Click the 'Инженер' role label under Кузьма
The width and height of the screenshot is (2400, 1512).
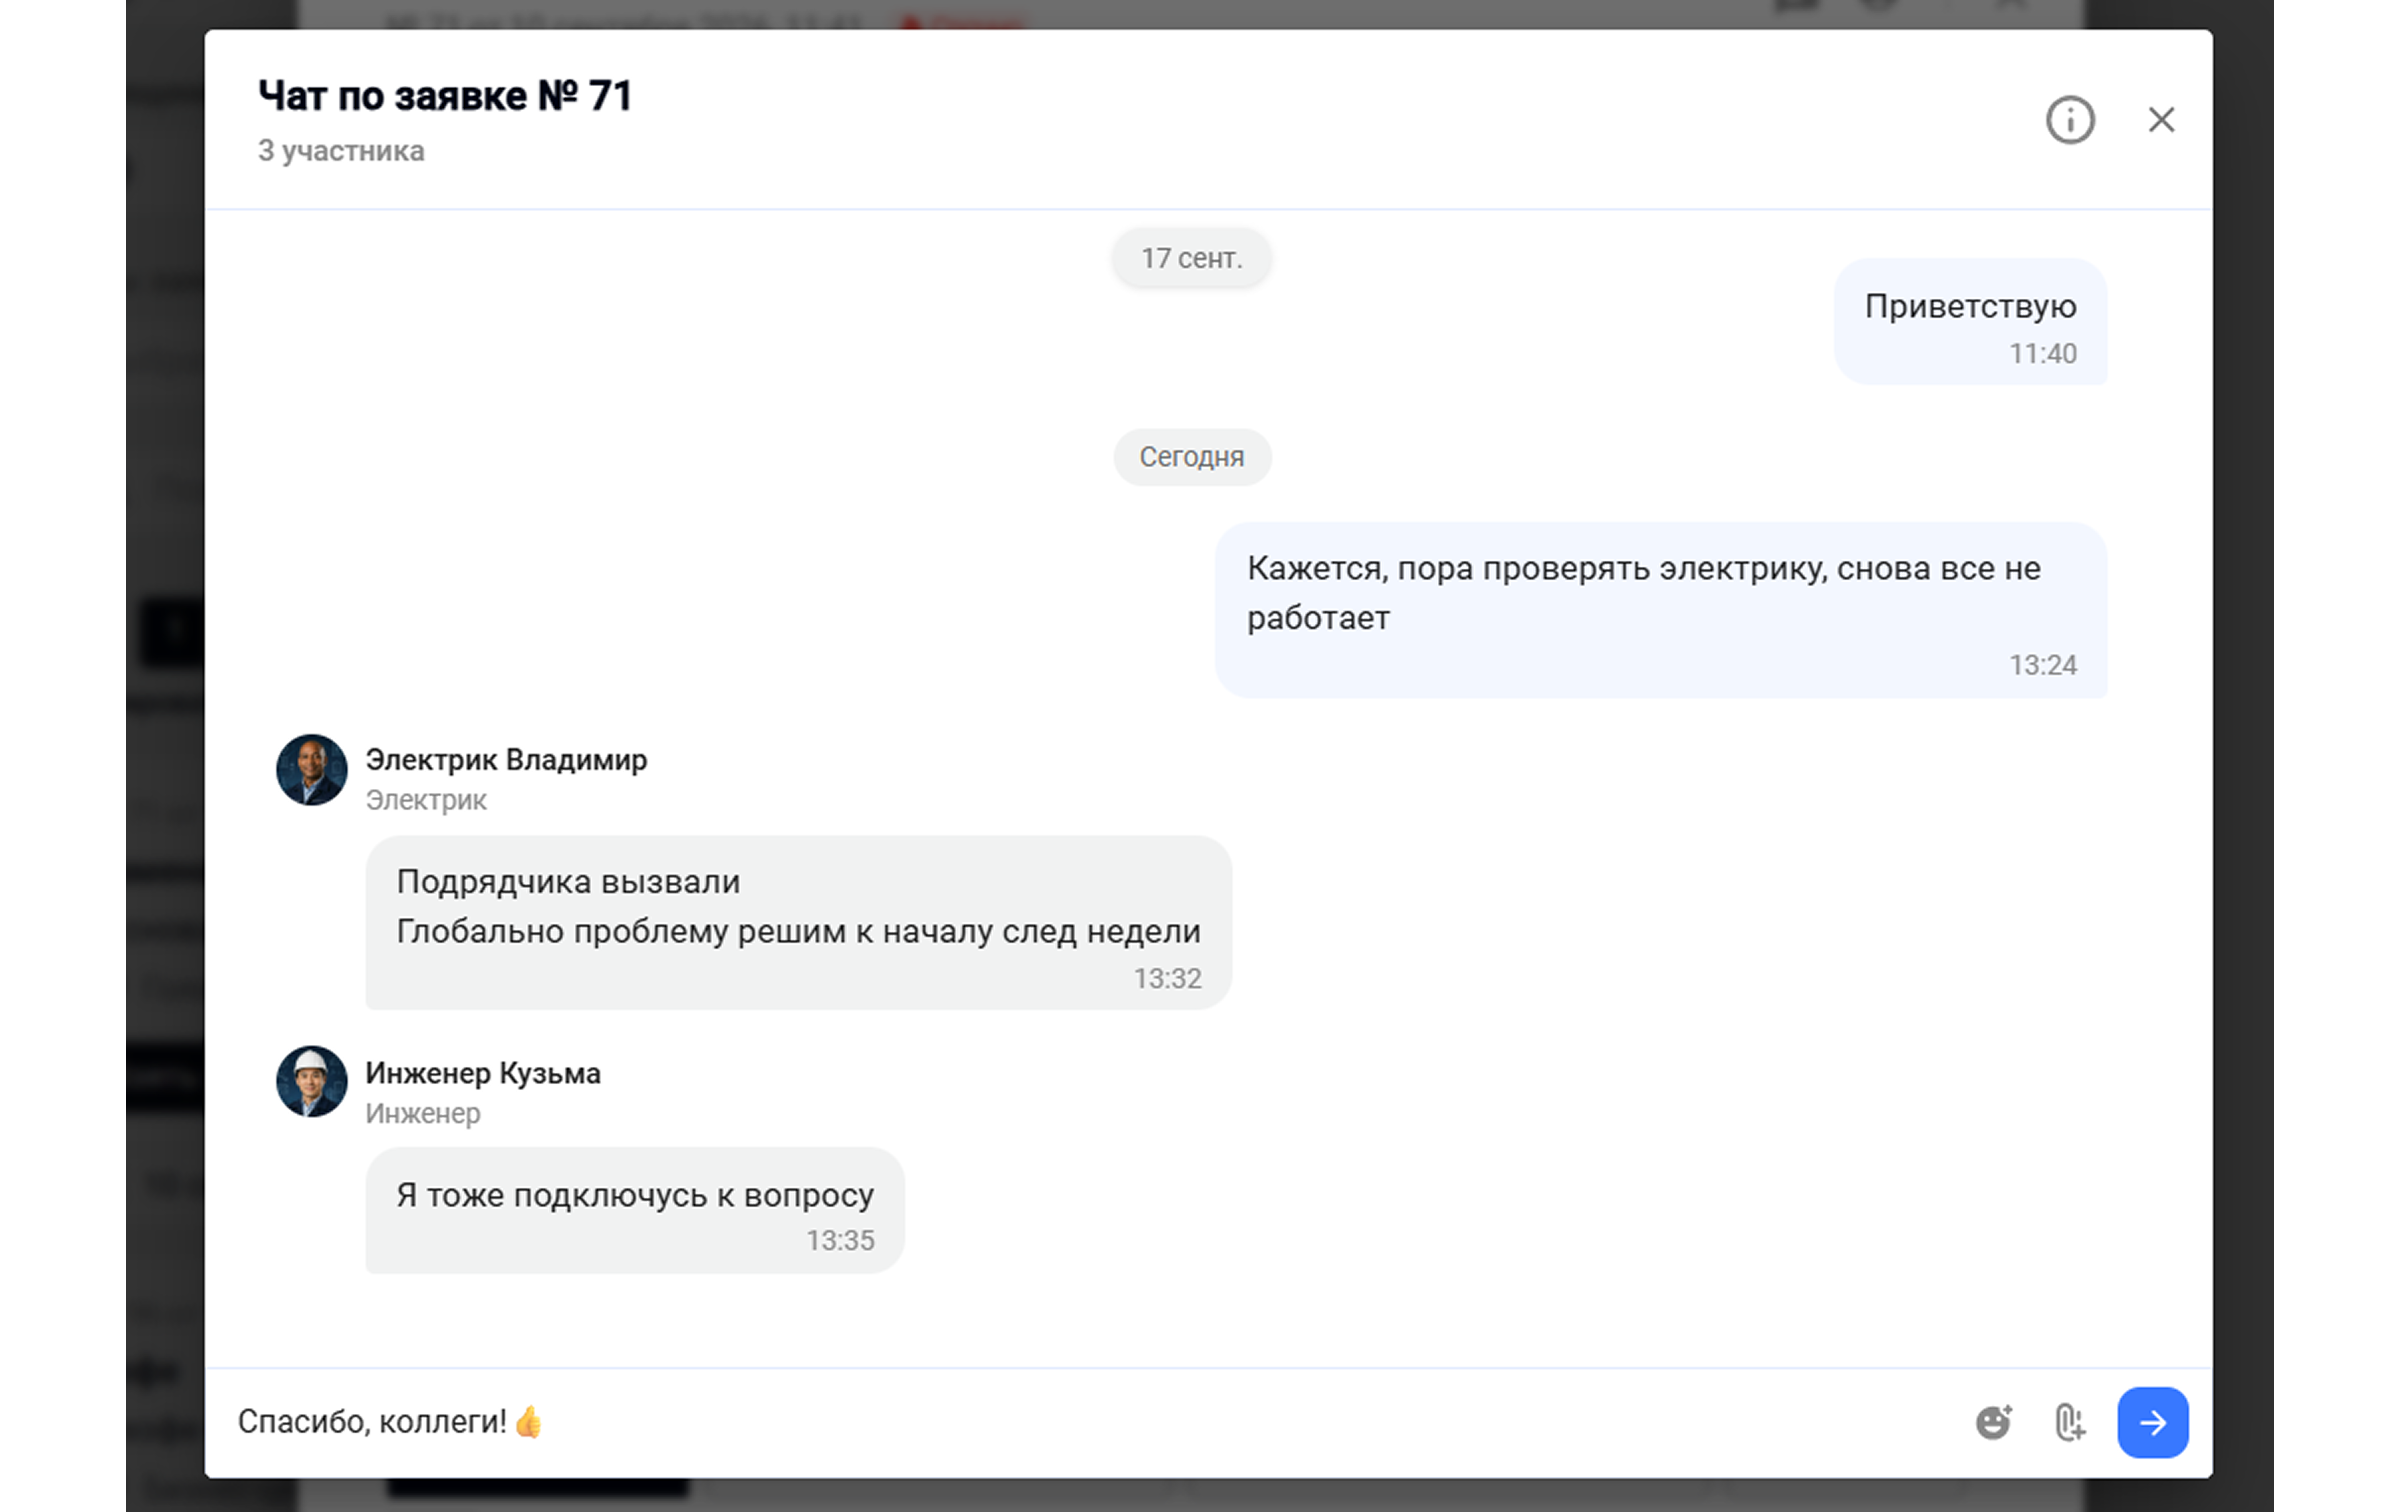point(423,1113)
